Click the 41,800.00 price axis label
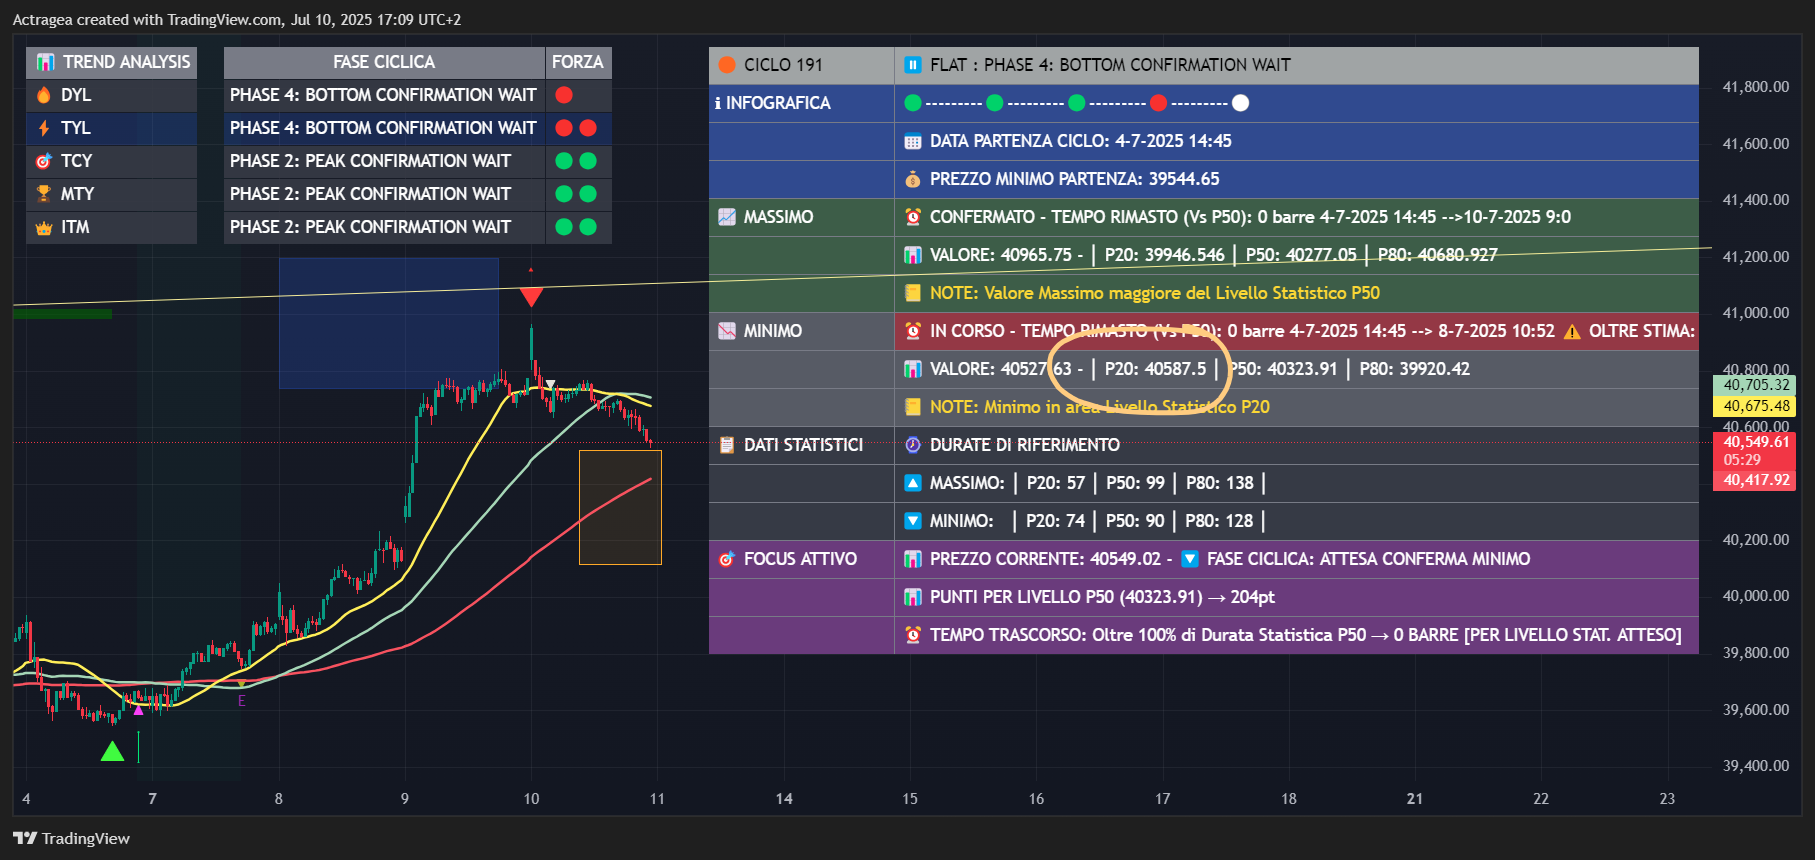Screen dimensions: 1815x860 1756,87
